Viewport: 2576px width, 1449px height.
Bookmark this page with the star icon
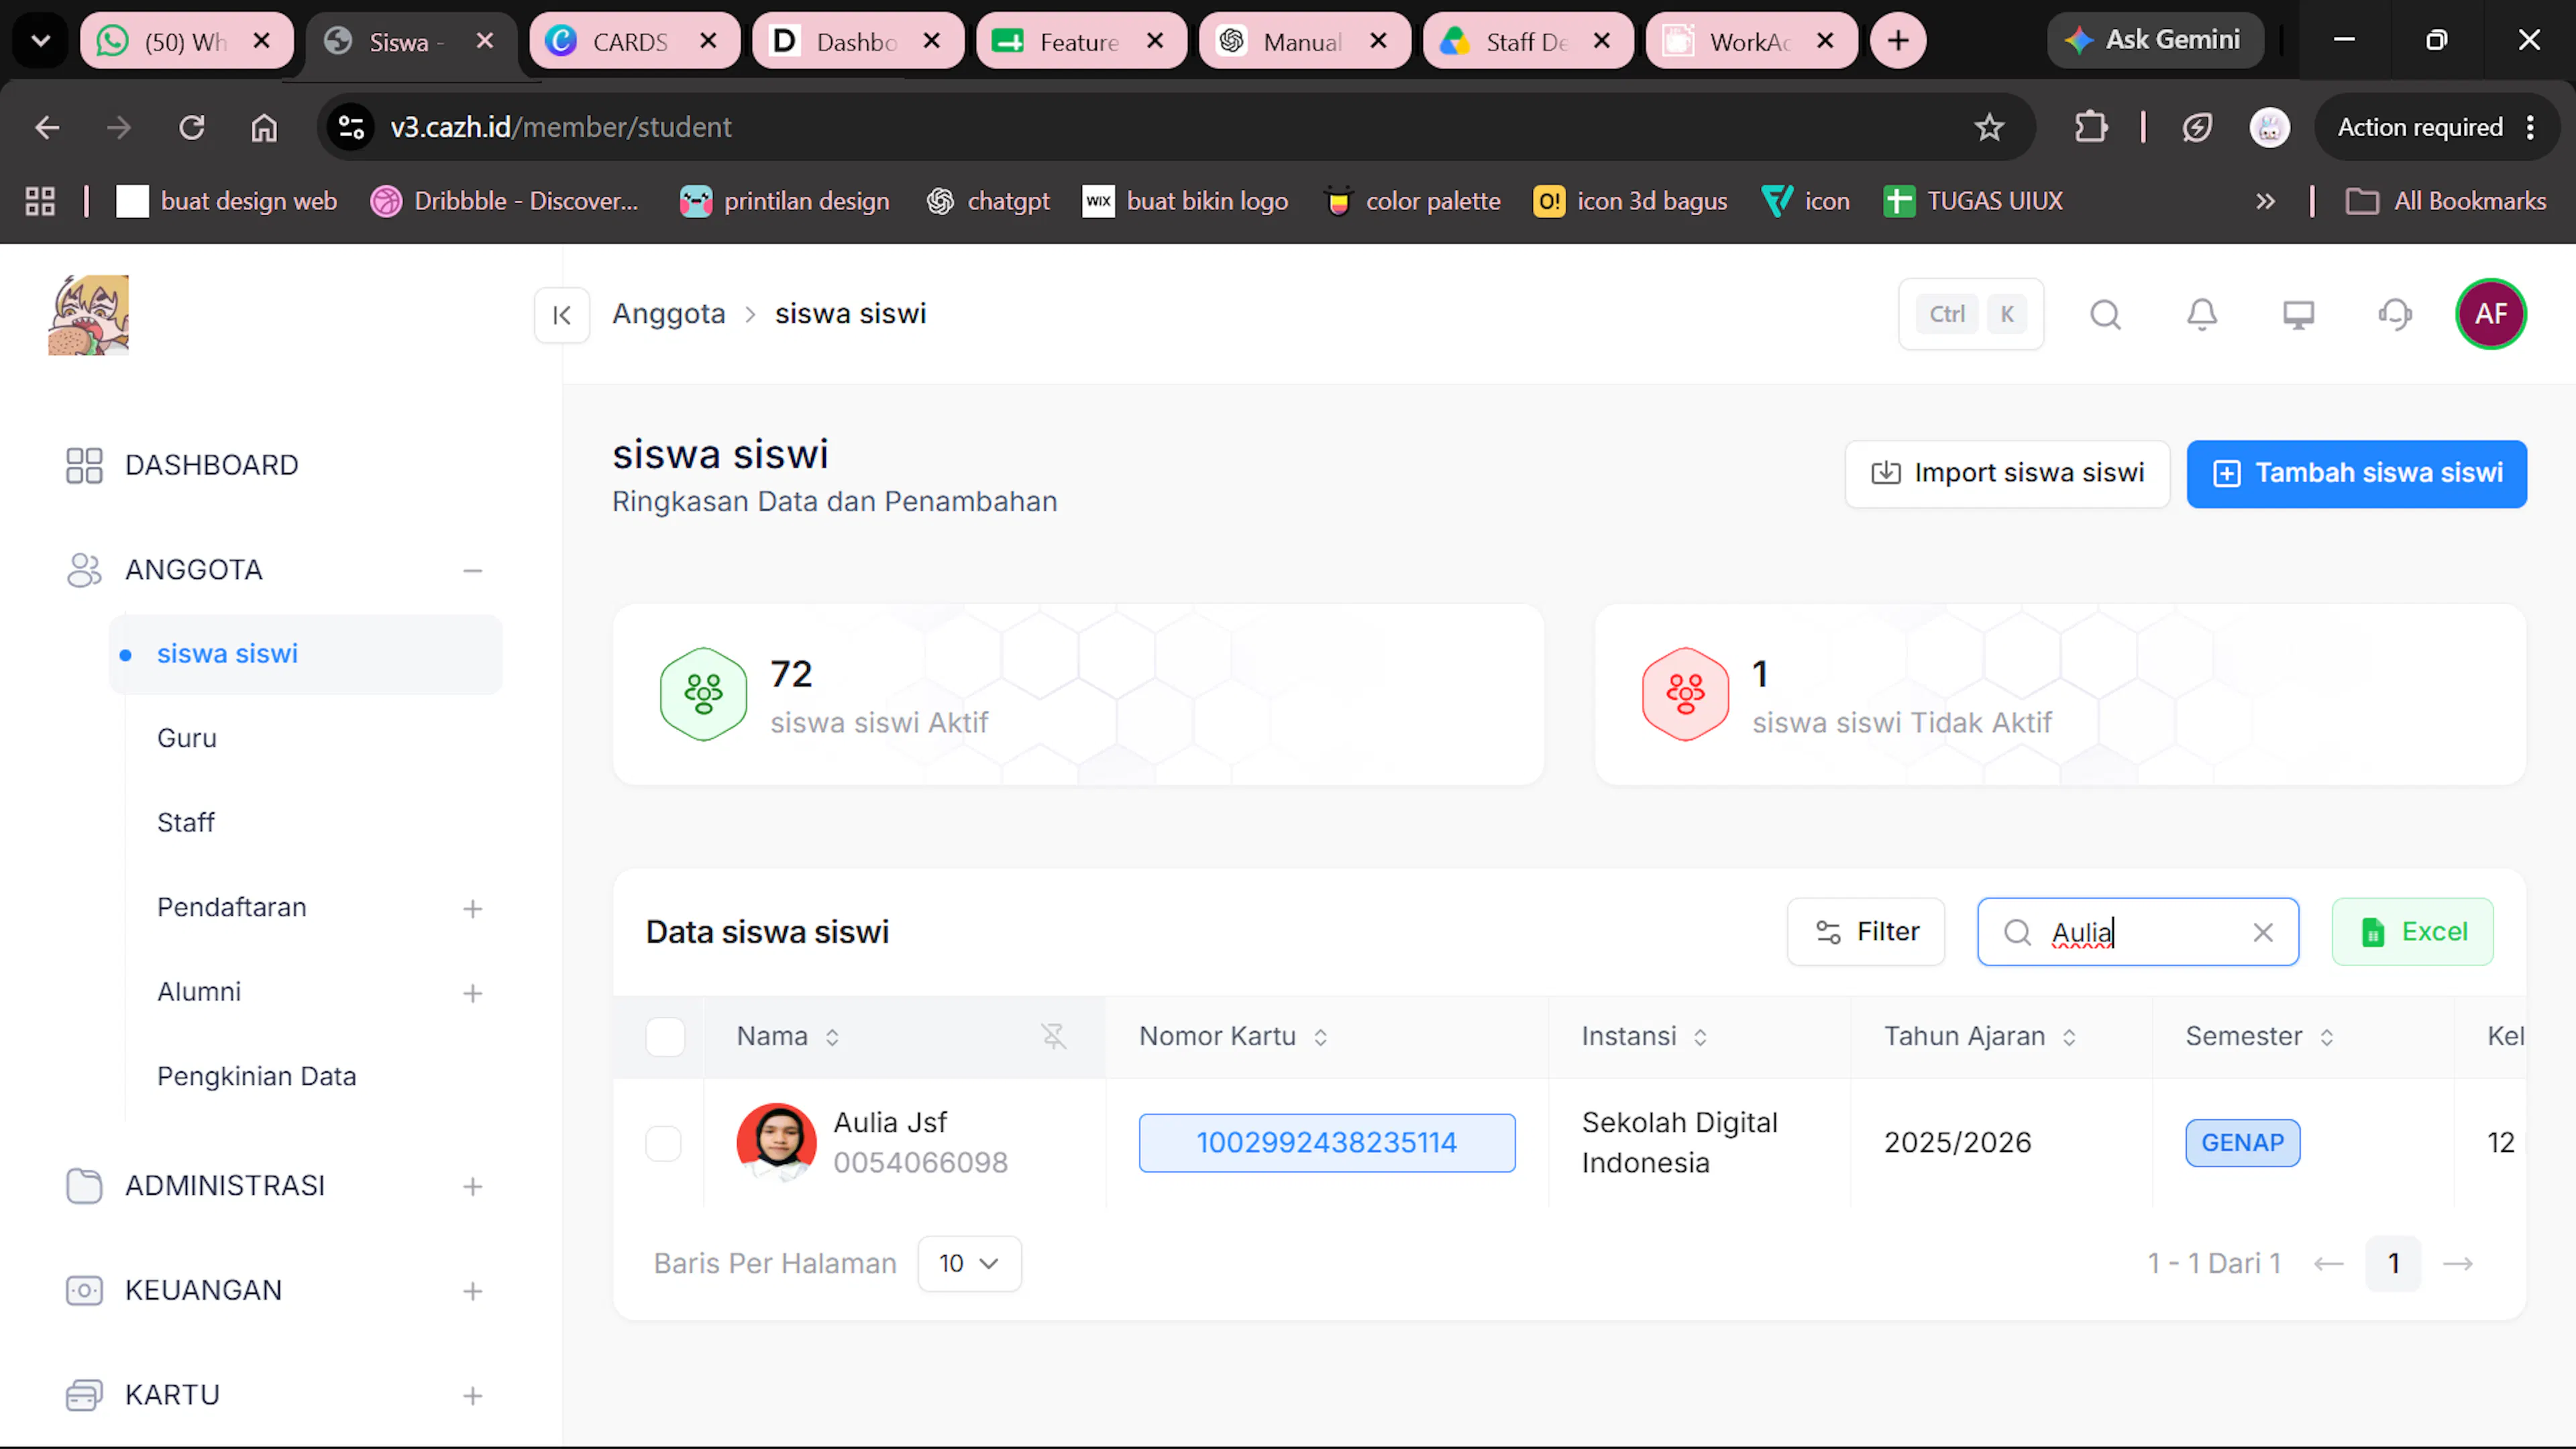pos(1989,127)
